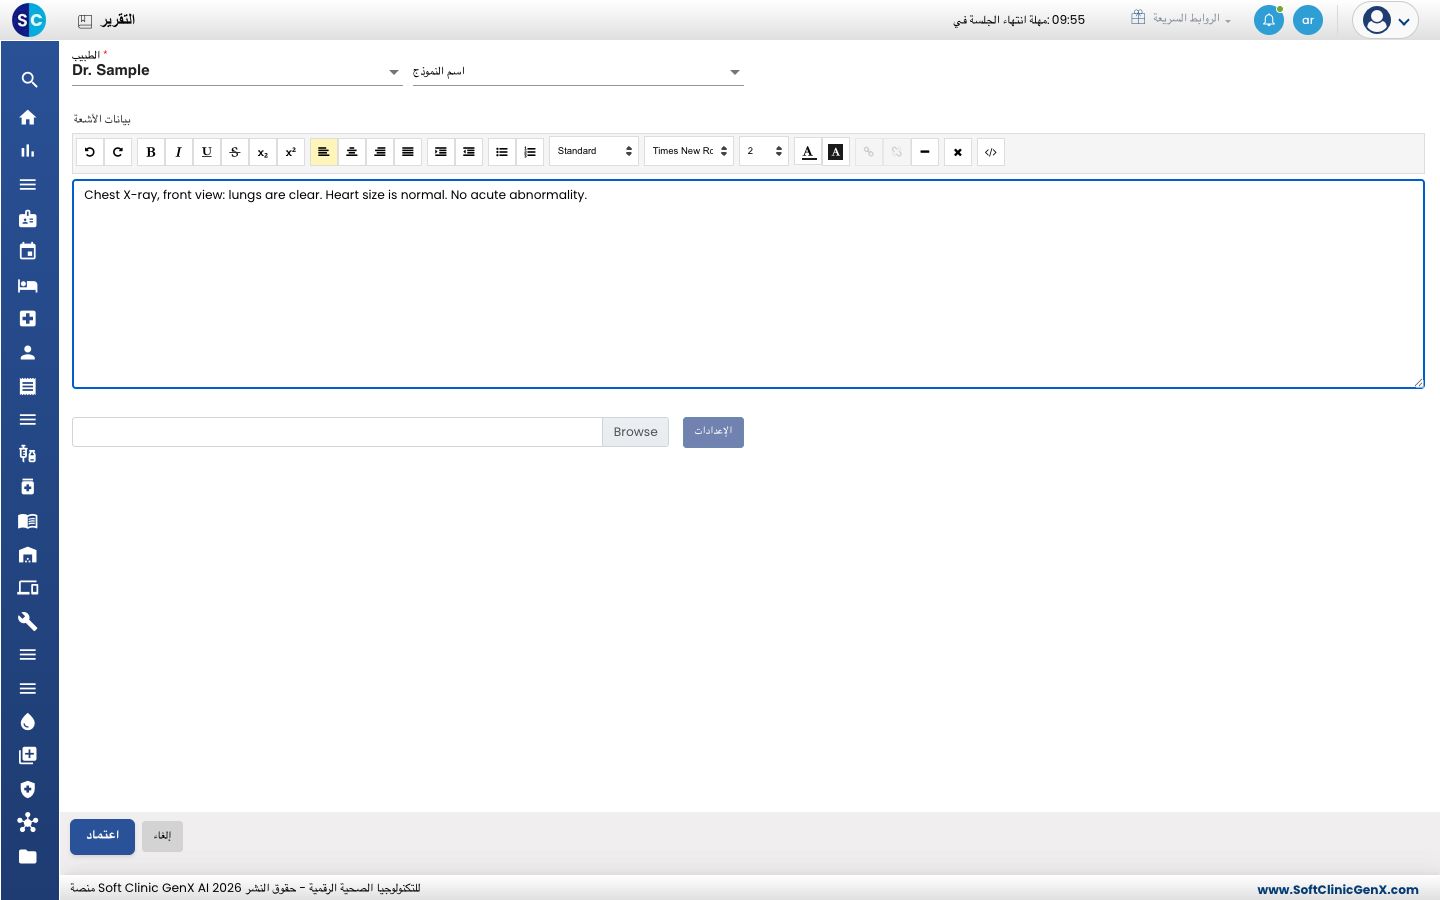Open the template name dropdown
The width and height of the screenshot is (1440, 900).
click(578, 72)
